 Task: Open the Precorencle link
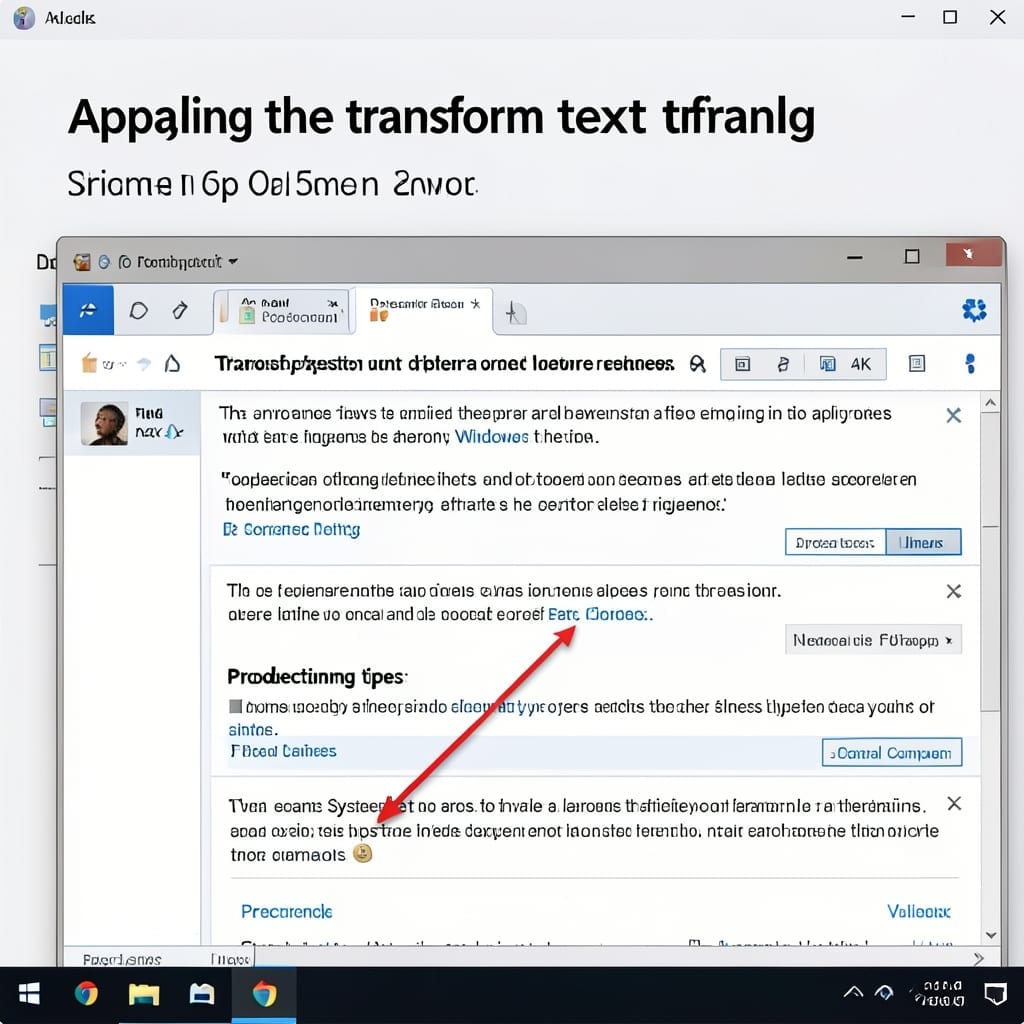pyautogui.click(x=287, y=912)
